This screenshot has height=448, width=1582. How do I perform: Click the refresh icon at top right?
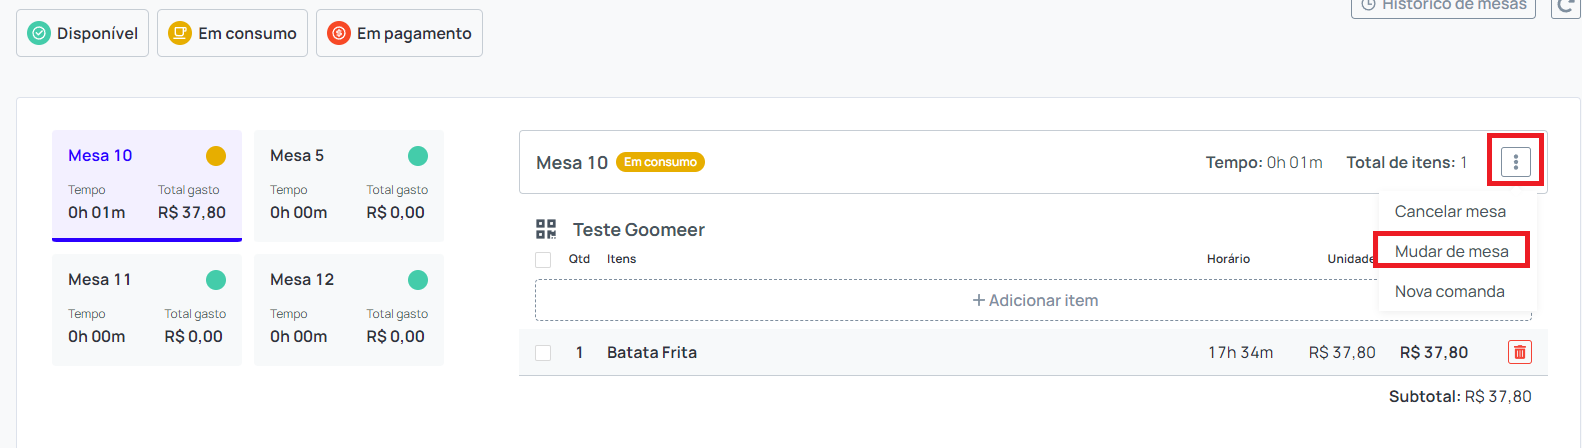tap(1567, 6)
